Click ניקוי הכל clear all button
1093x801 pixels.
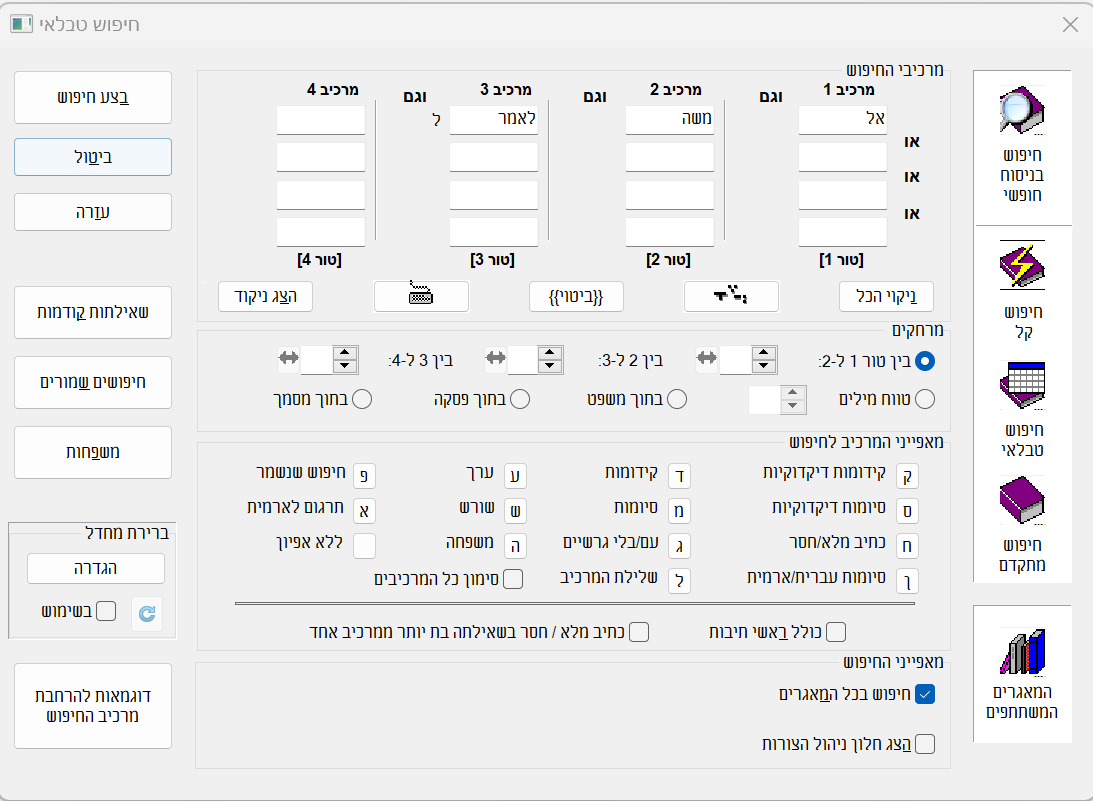coord(886,296)
